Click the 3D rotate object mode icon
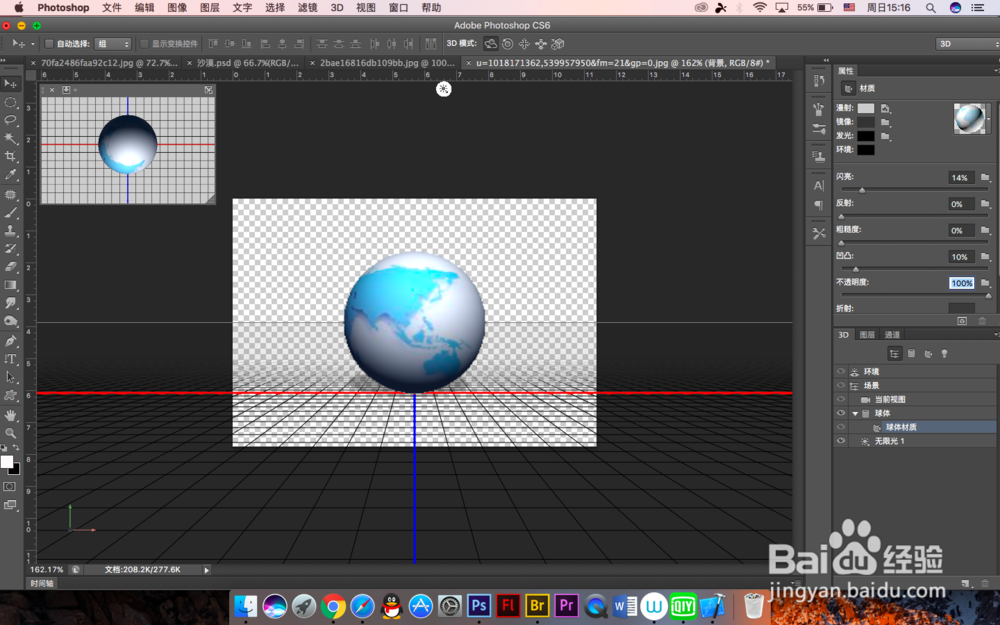1000x625 pixels. click(490, 44)
